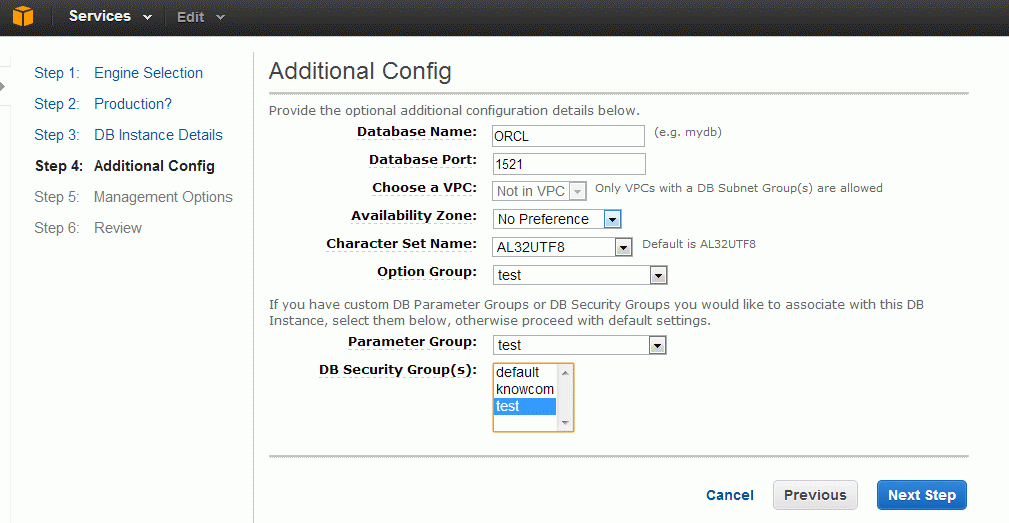Screen dimensions: 1009x523
Task: Select knowcom DB security group
Action: 524,389
